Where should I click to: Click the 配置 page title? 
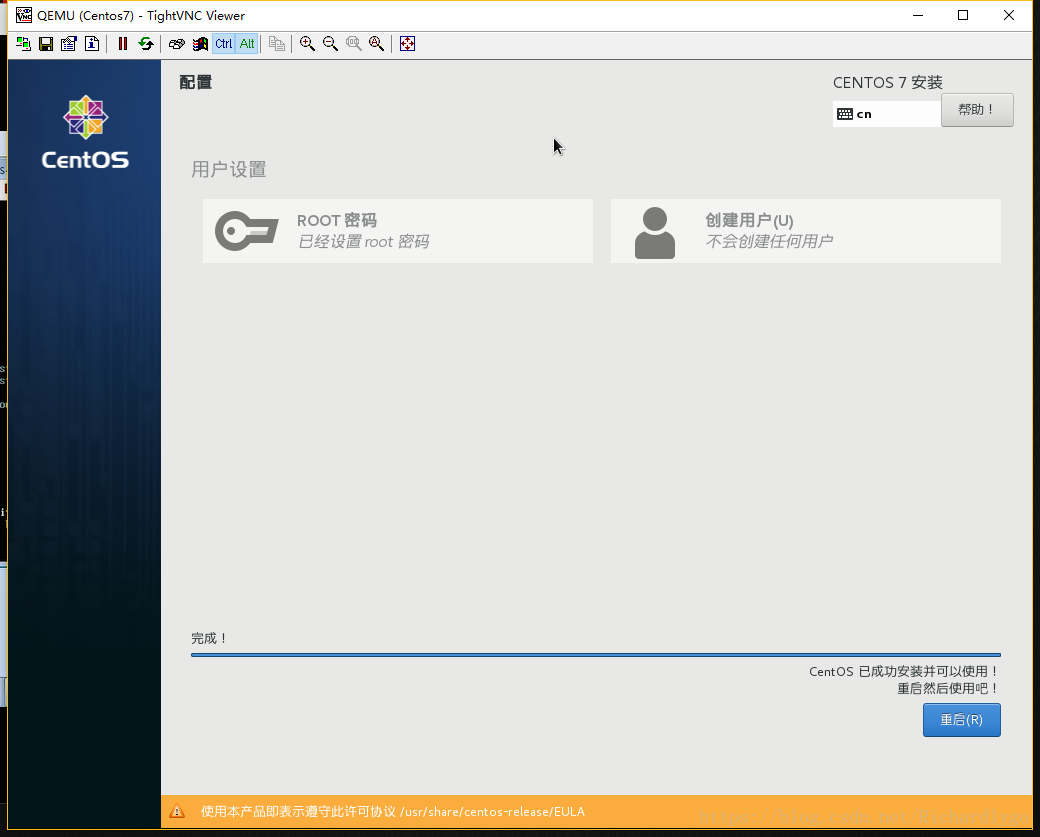196,82
